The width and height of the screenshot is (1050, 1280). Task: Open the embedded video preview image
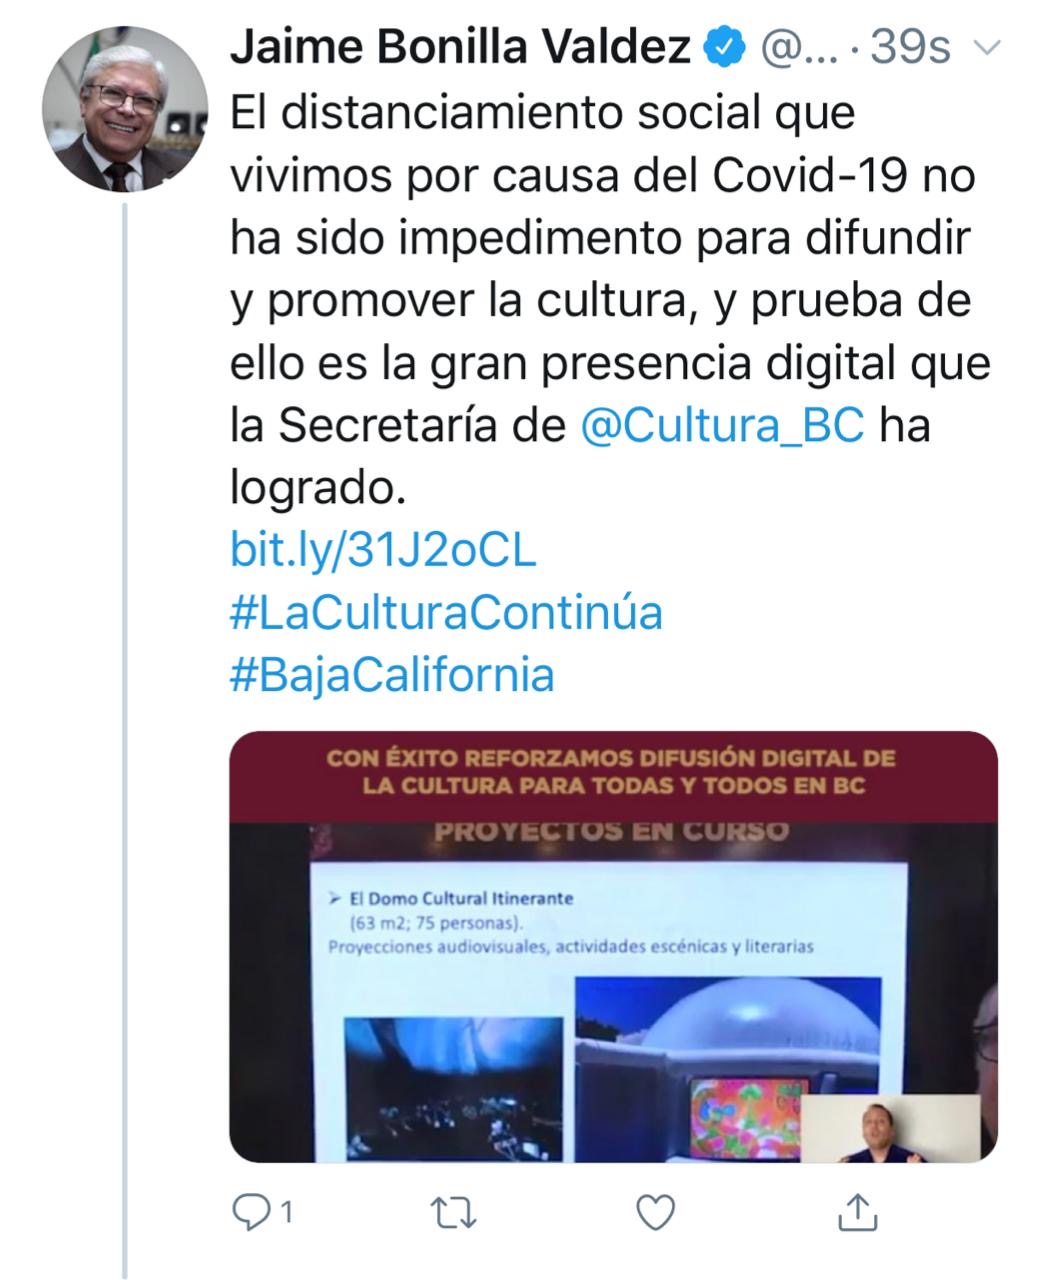pos(614,946)
